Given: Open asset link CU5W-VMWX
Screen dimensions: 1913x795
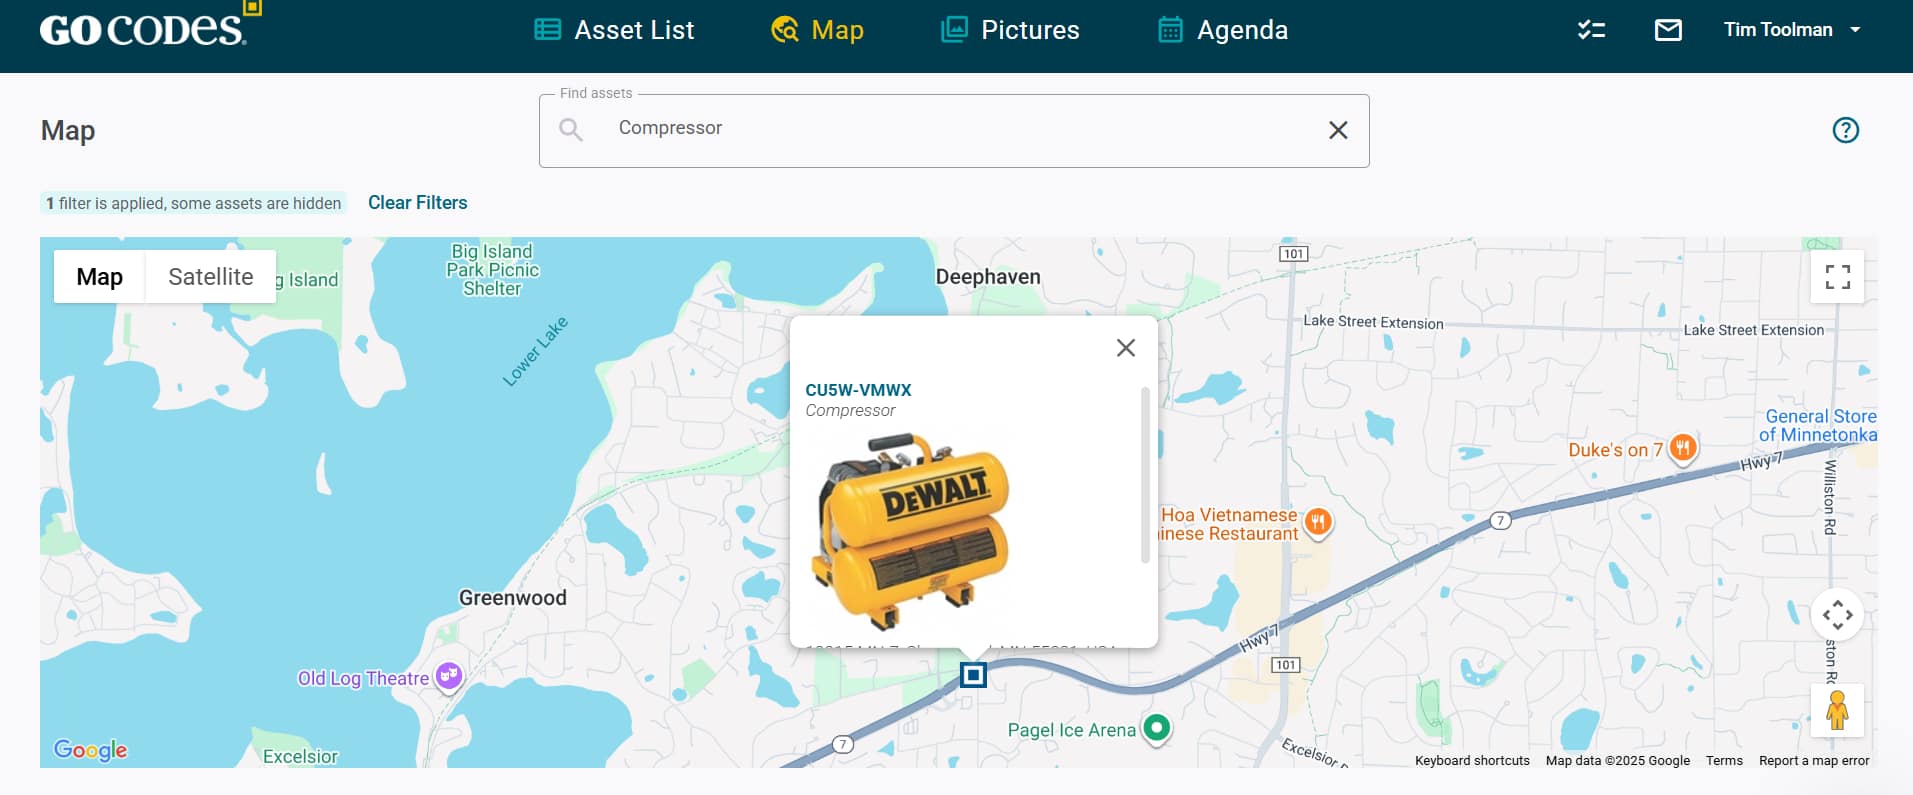Looking at the screenshot, I should [858, 390].
